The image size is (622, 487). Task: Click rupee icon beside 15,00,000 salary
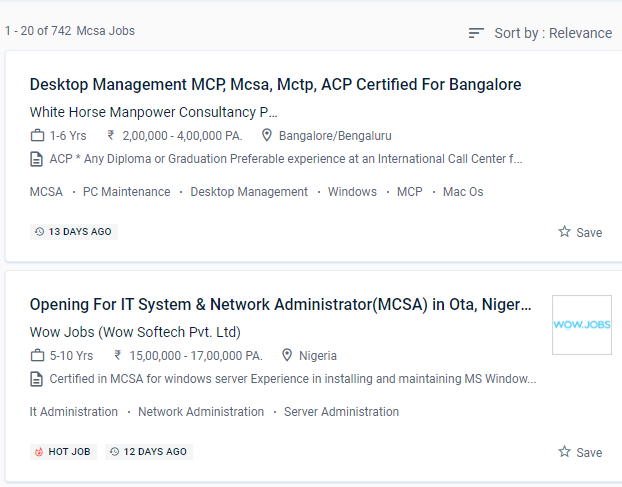[x=118, y=355]
